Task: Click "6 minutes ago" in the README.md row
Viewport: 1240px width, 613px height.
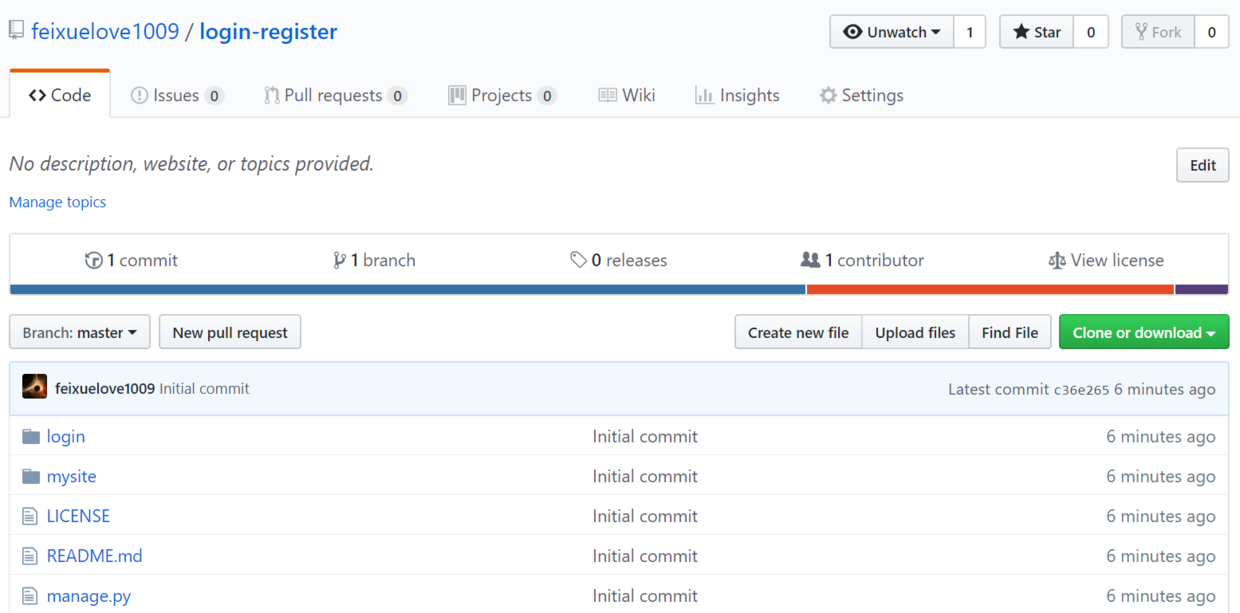Action: click(1161, 556)
